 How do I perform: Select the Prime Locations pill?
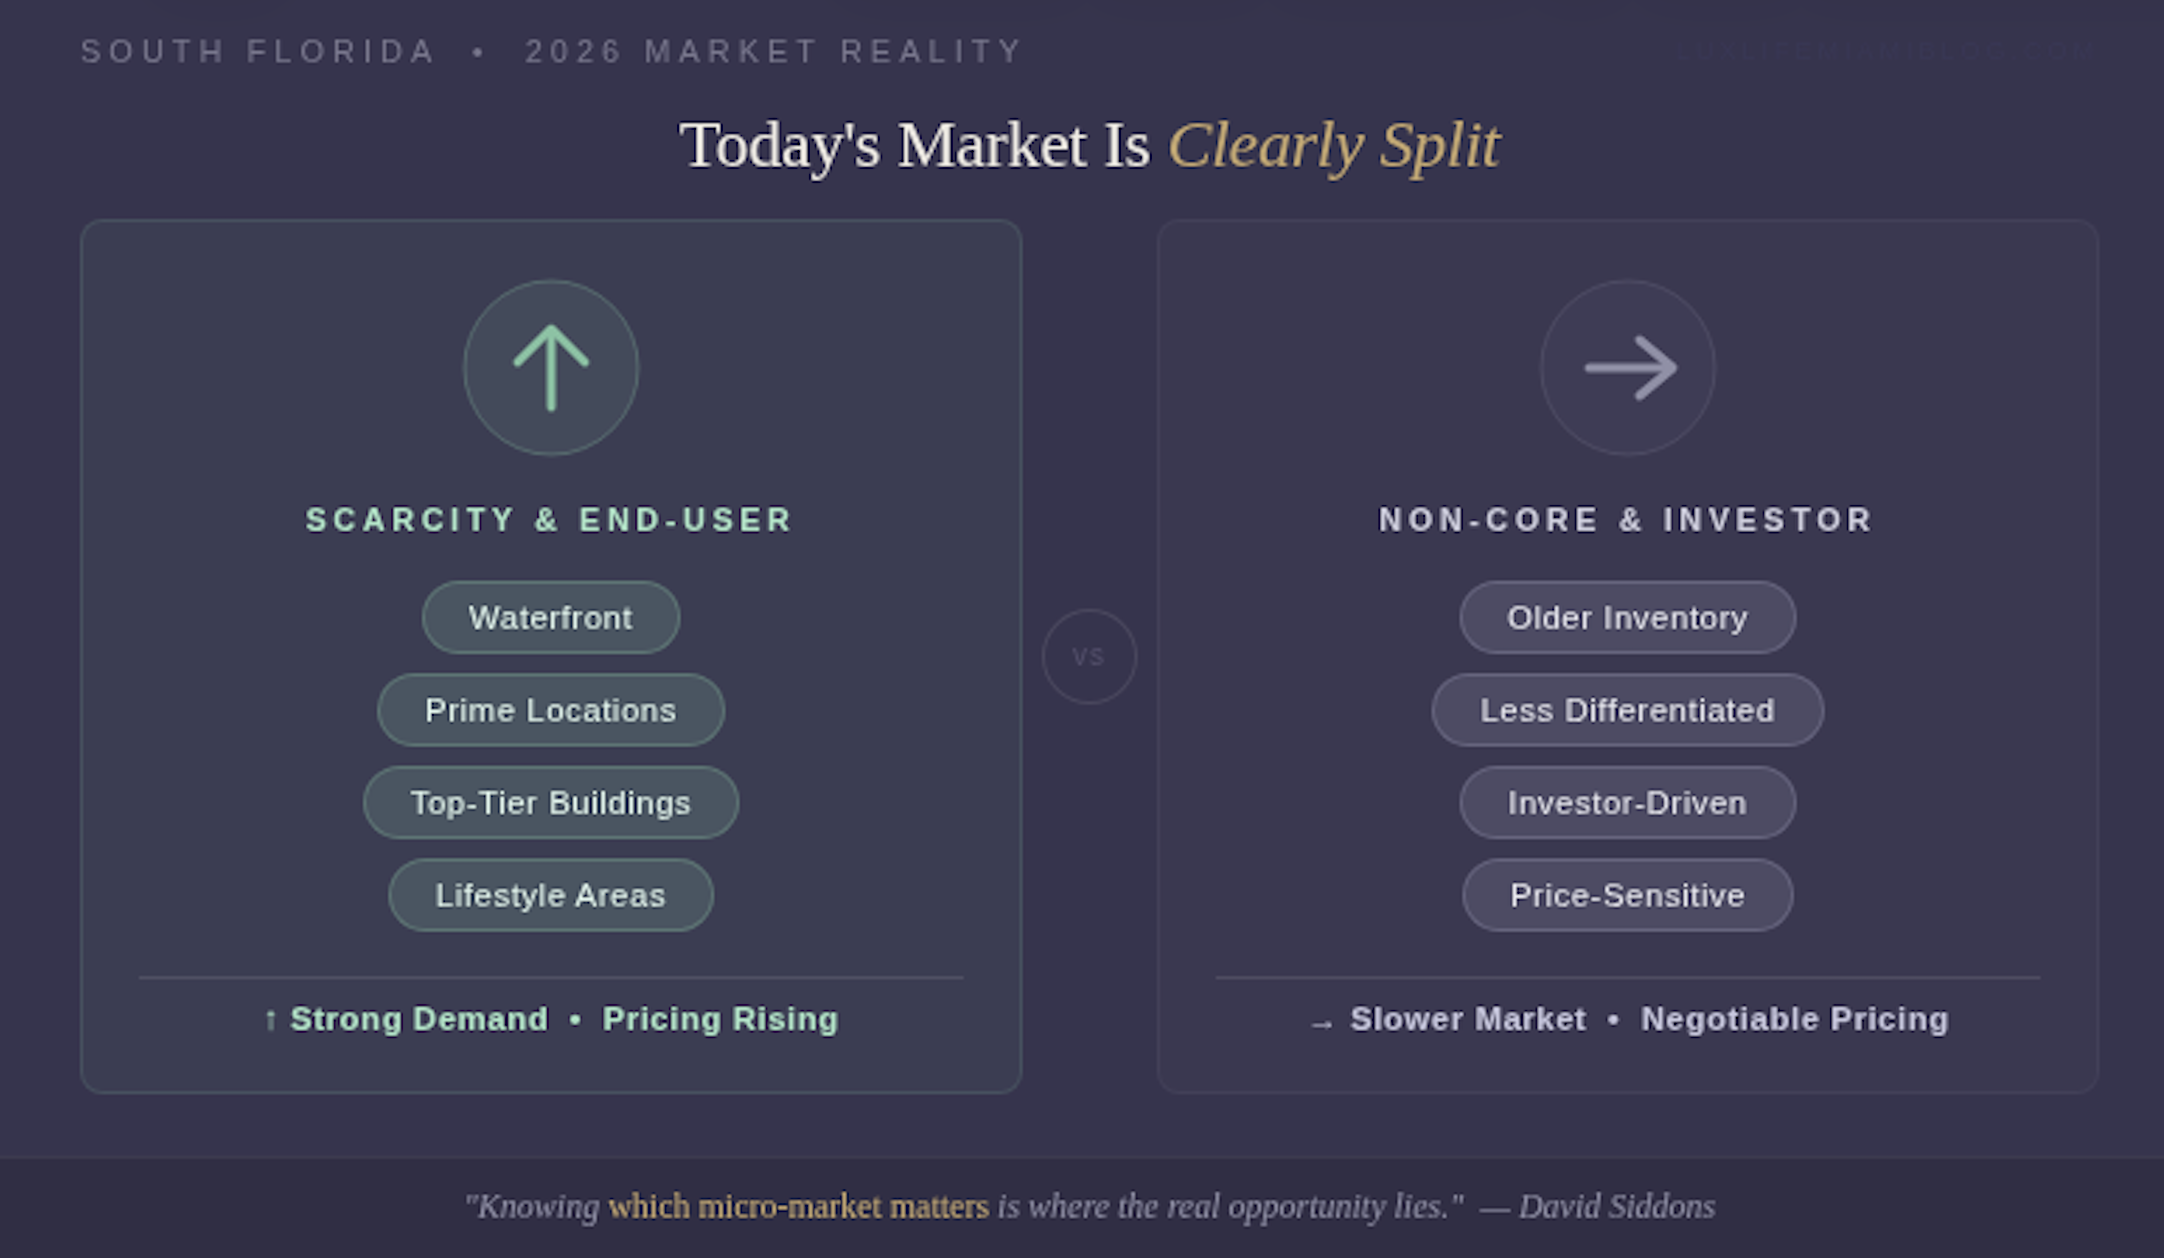tap(551, 710)
